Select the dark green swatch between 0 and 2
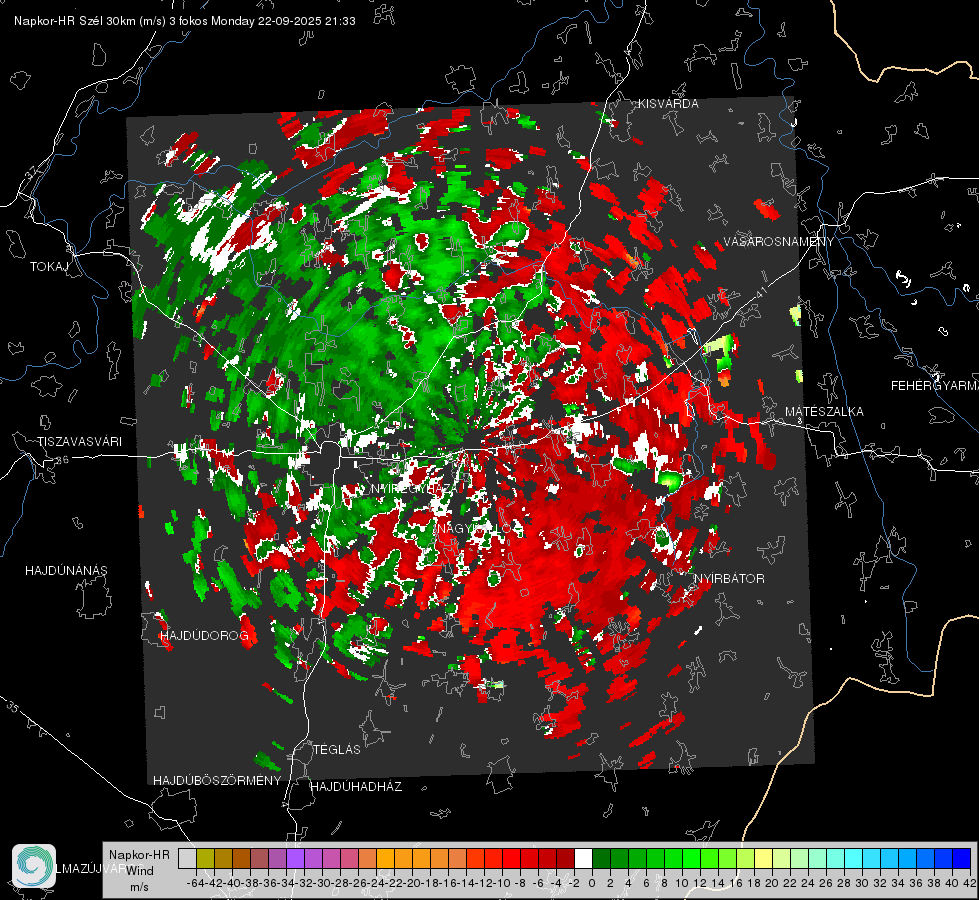979x900 pixels. pos(601,858)
